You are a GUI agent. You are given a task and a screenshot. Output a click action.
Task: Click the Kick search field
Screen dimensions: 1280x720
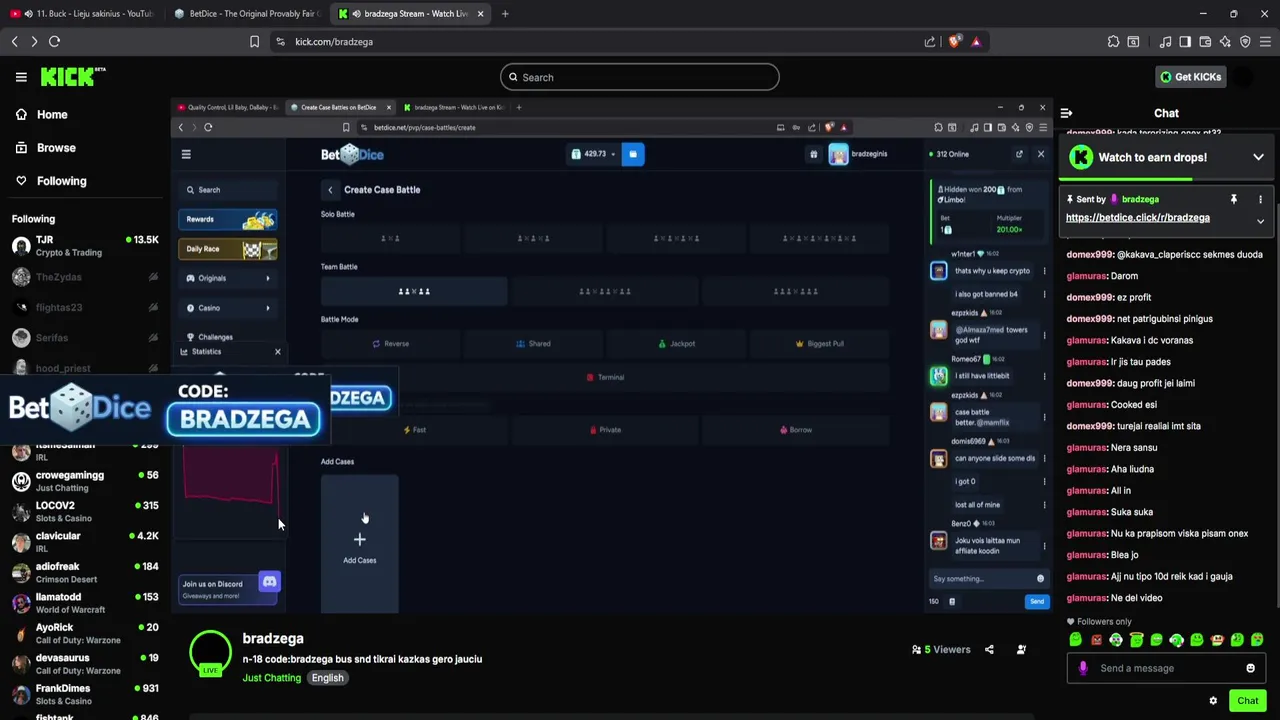(x=640, y=77)
